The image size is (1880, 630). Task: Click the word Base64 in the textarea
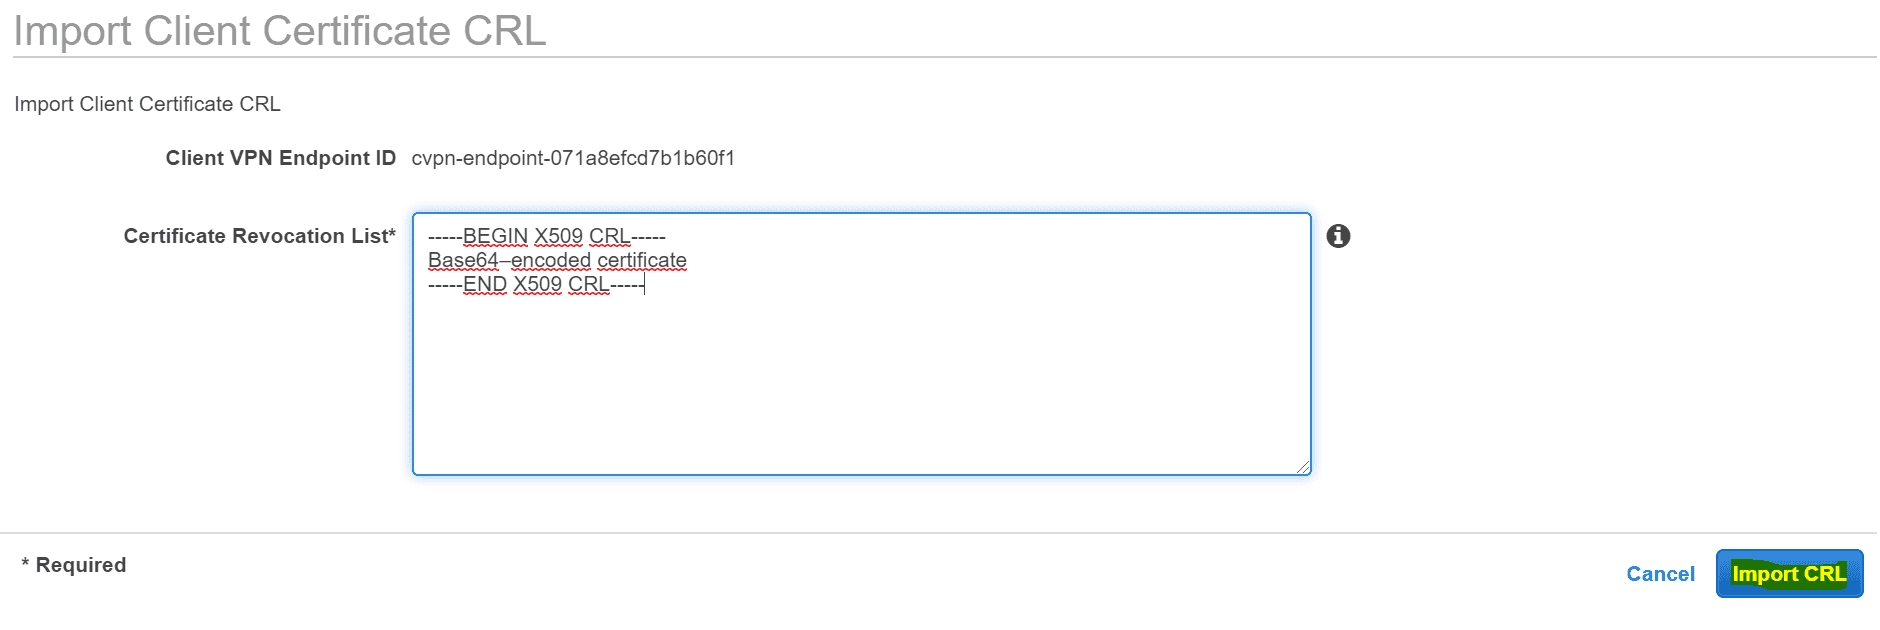coord(463,260)
